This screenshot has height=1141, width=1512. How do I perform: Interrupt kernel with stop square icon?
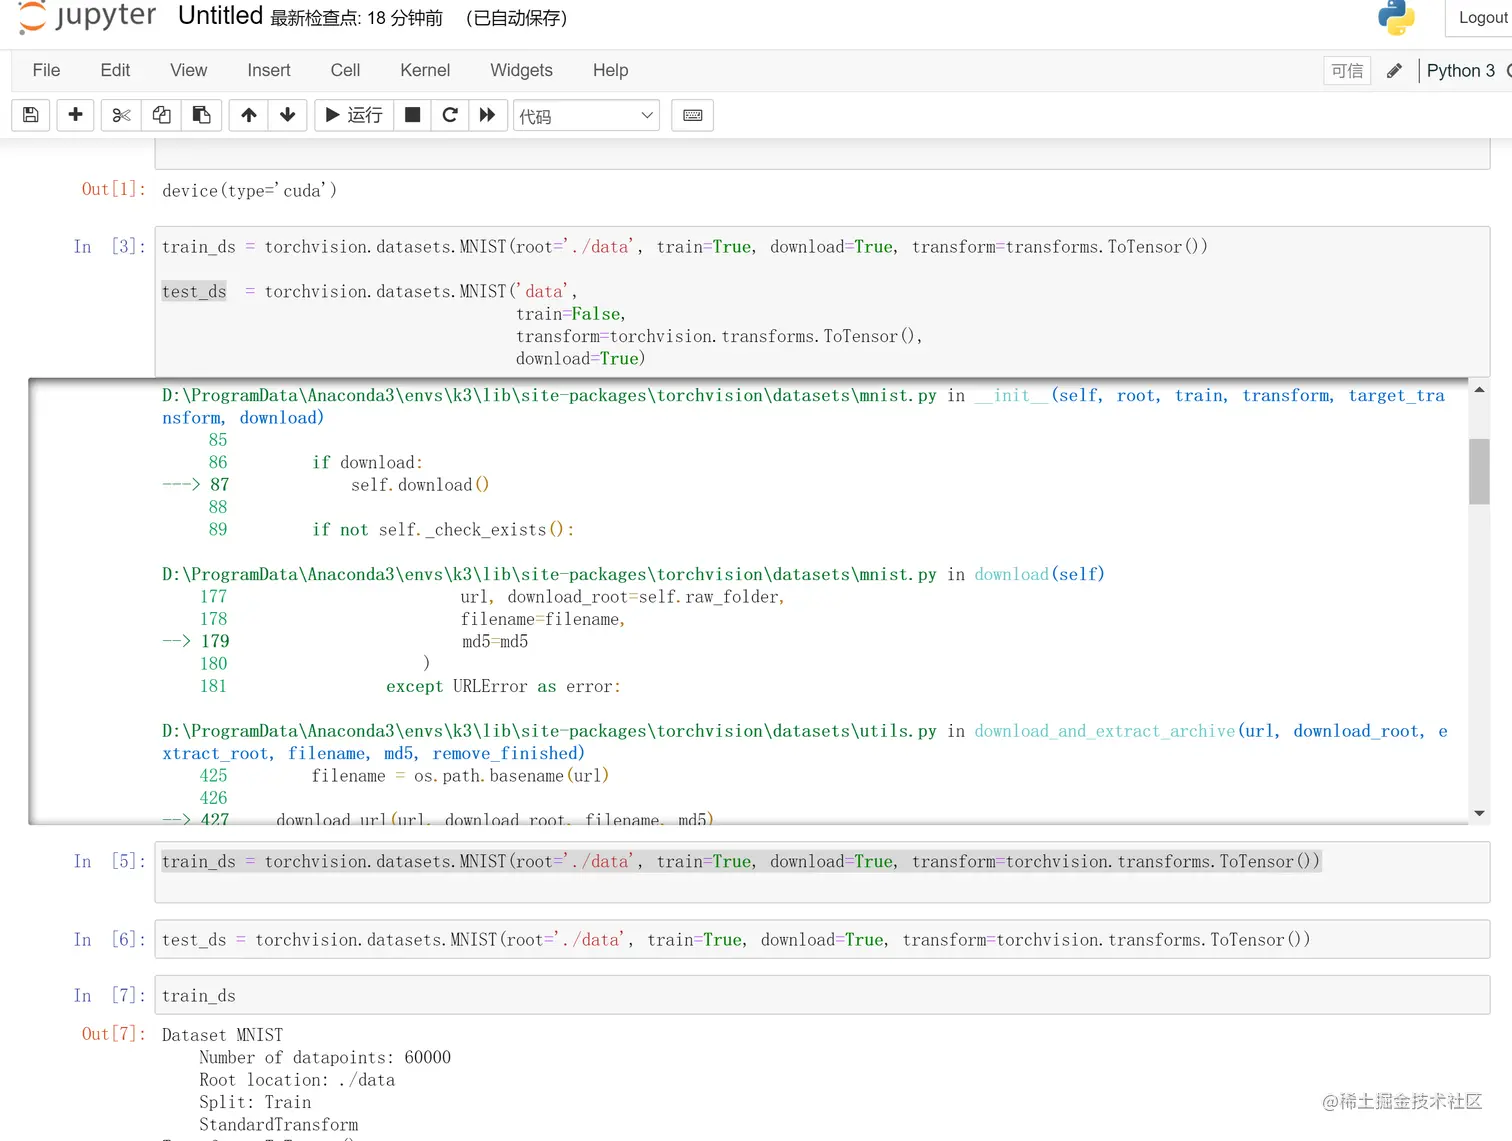pyautogui.click(x=412, y=115)
